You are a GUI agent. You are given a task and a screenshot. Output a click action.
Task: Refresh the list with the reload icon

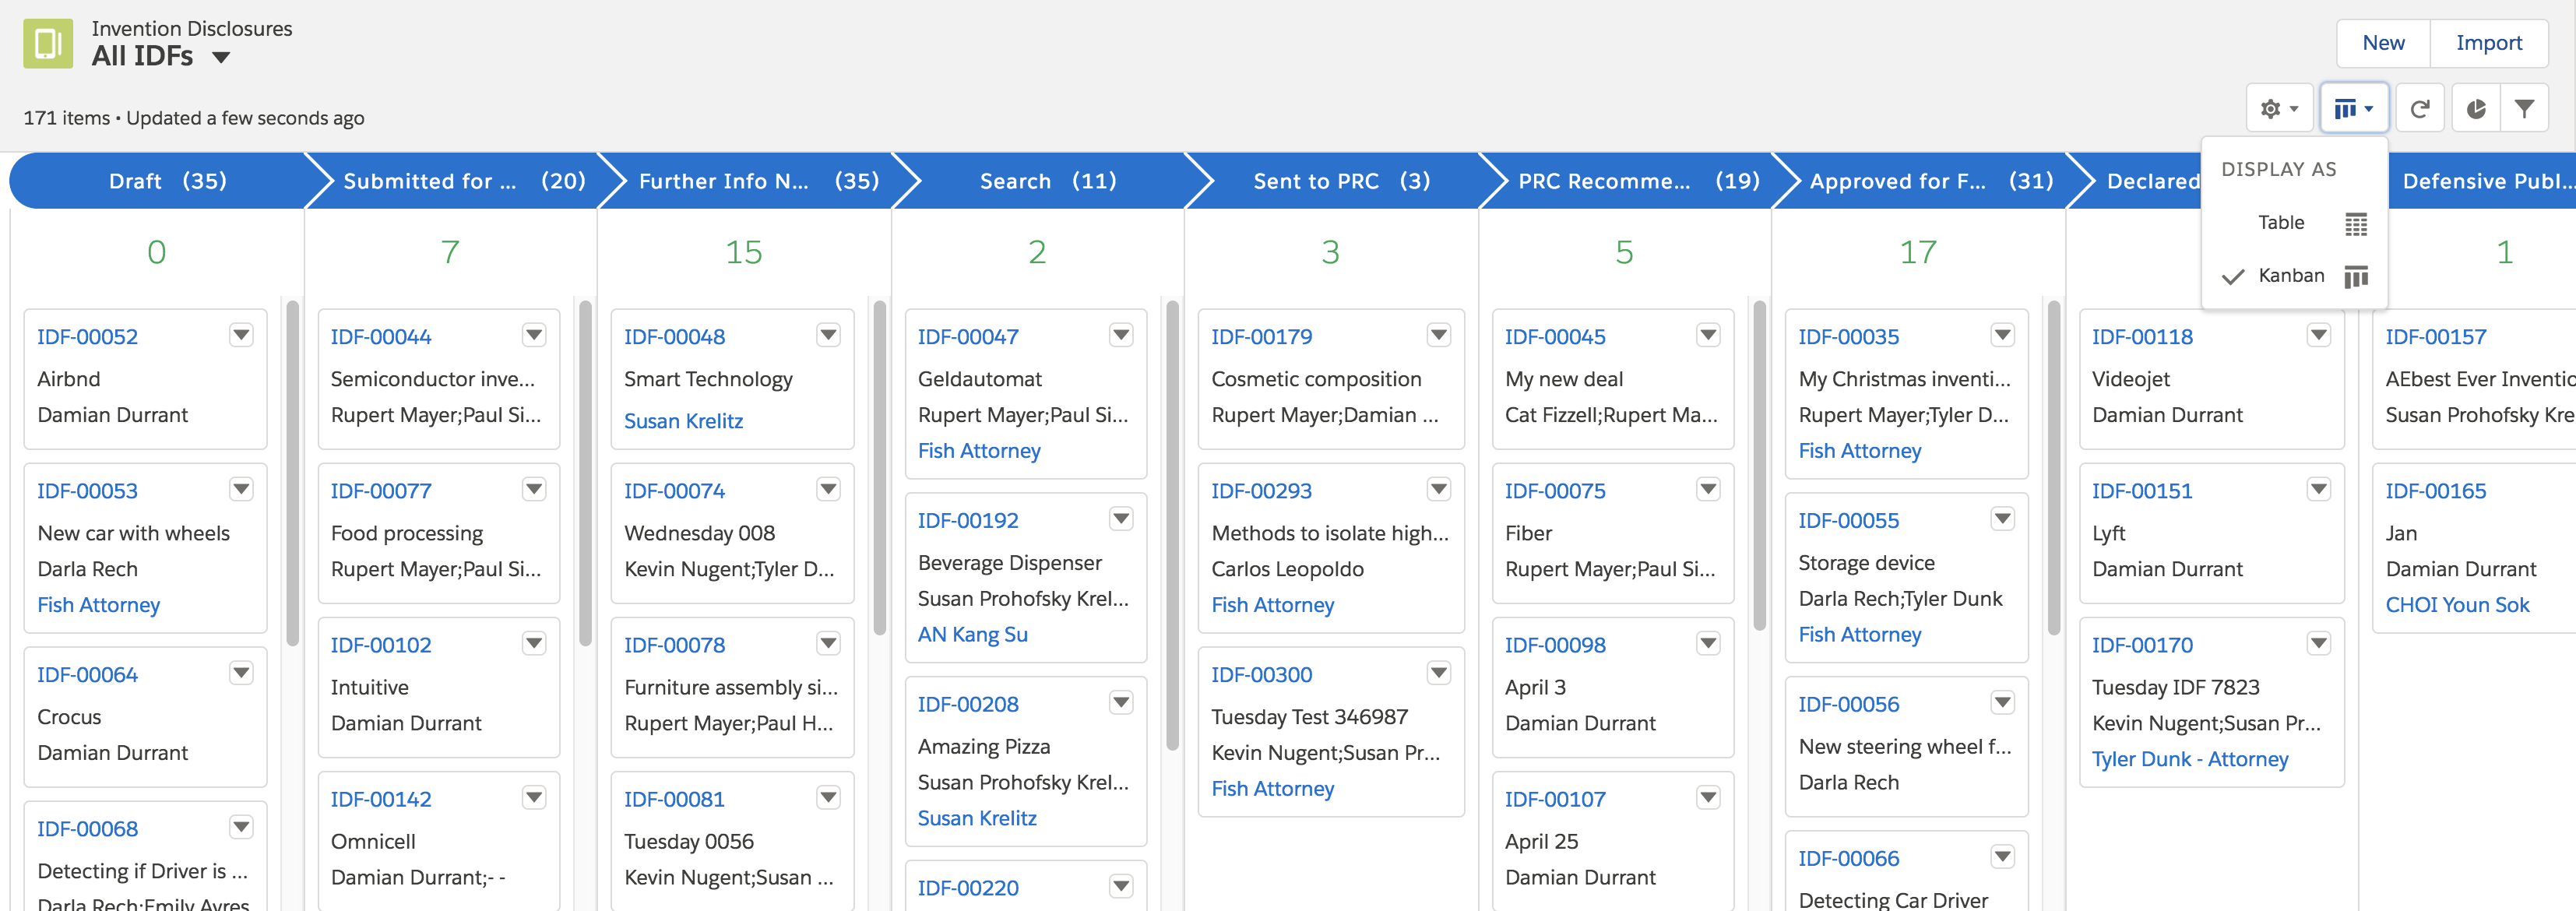coord(2419,108)
